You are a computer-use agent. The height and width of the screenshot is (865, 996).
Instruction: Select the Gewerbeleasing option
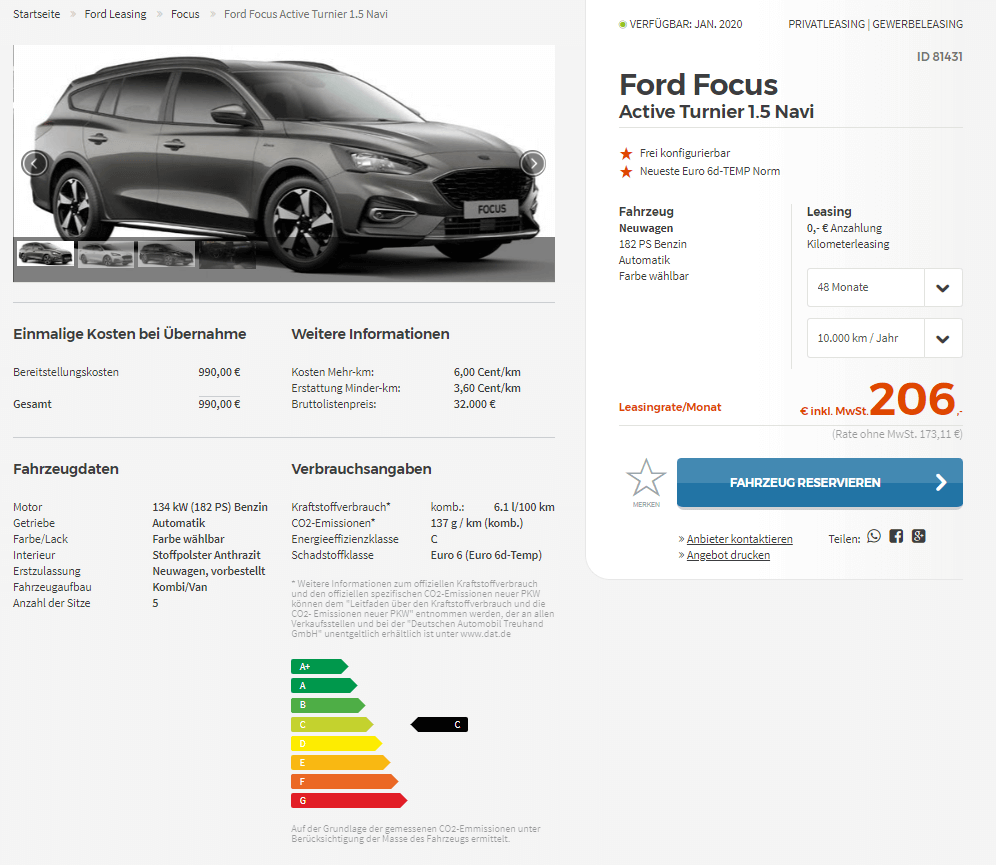click(x=917, y=24)
